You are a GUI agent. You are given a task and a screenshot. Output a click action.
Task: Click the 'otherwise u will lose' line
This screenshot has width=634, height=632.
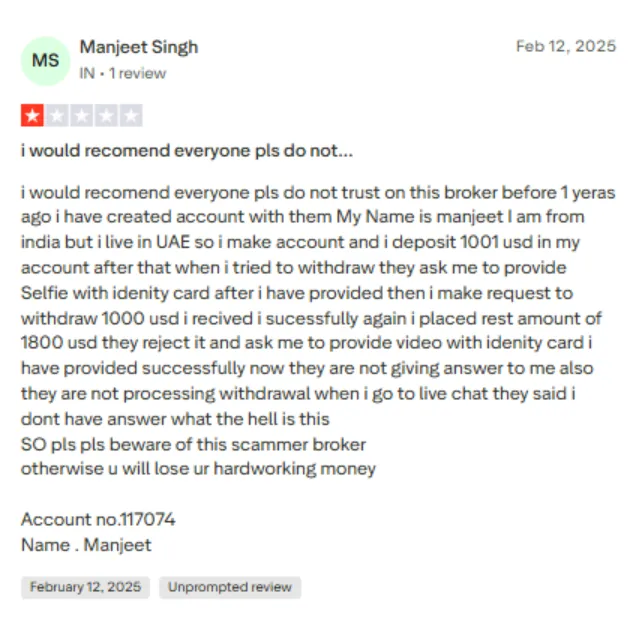point(198,469)
